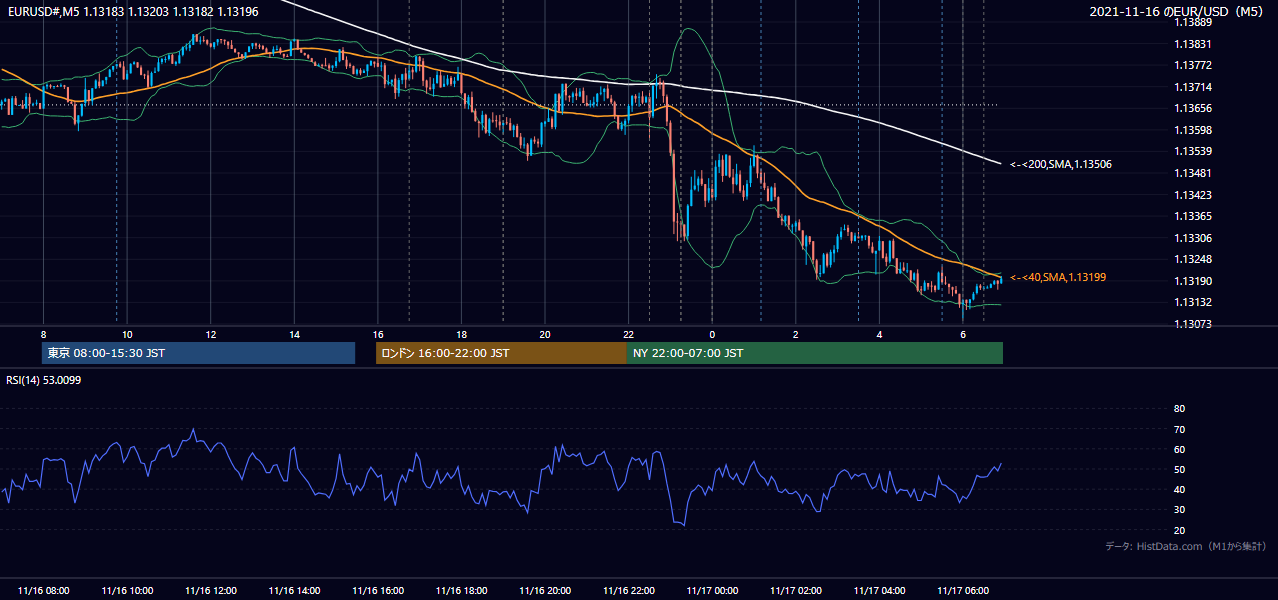Click price axis label 1.13190
This screenshot has width=1278, height=600.
(1193, 281)
